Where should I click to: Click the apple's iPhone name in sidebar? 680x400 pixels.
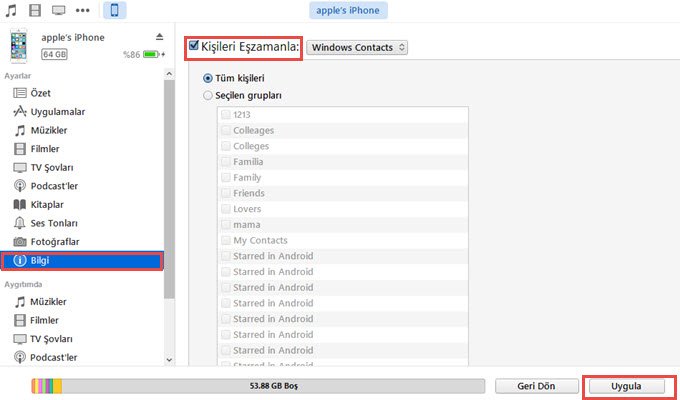click(x=73, y=37)
